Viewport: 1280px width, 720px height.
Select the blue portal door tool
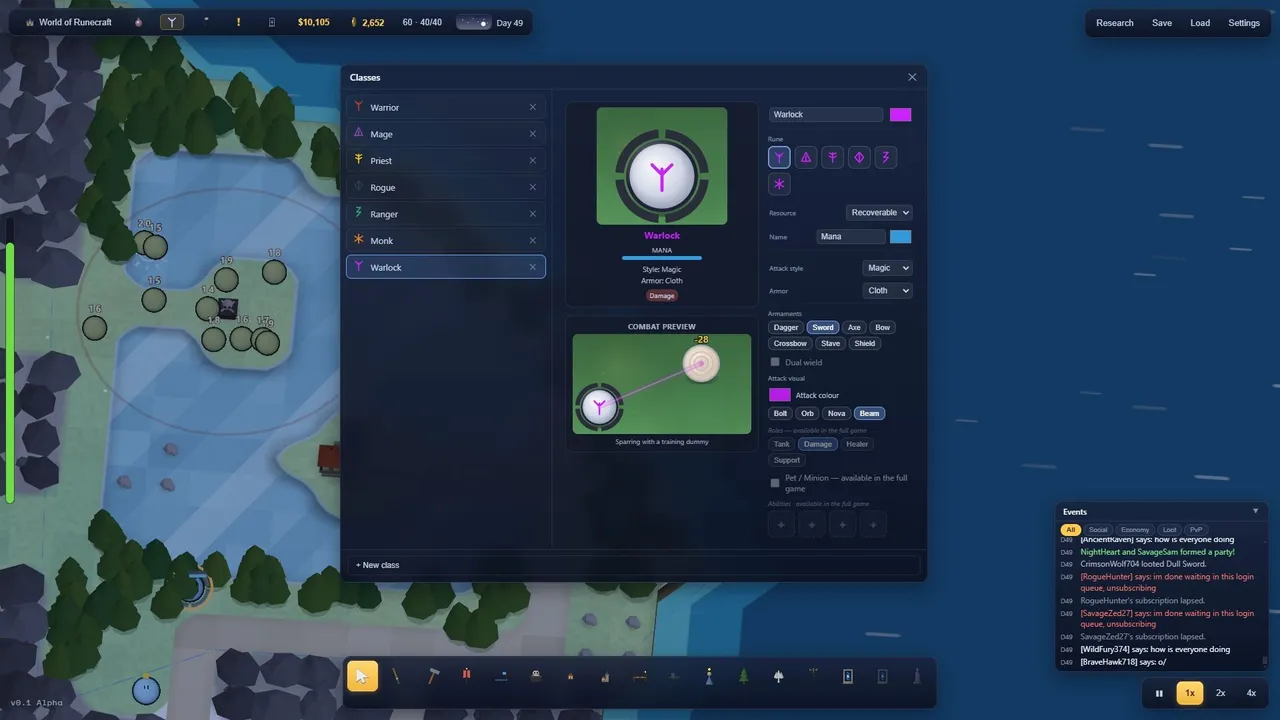847,676
